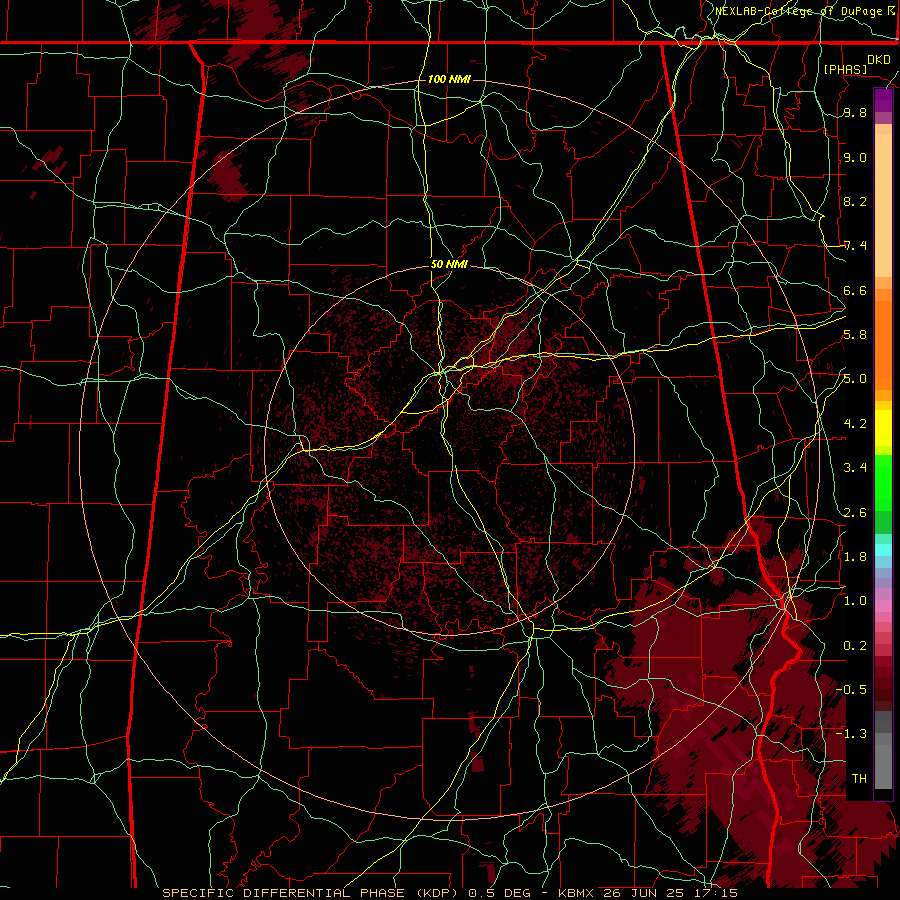Click the orange segment of the color scale
The image size is (900, 900).
883,345
